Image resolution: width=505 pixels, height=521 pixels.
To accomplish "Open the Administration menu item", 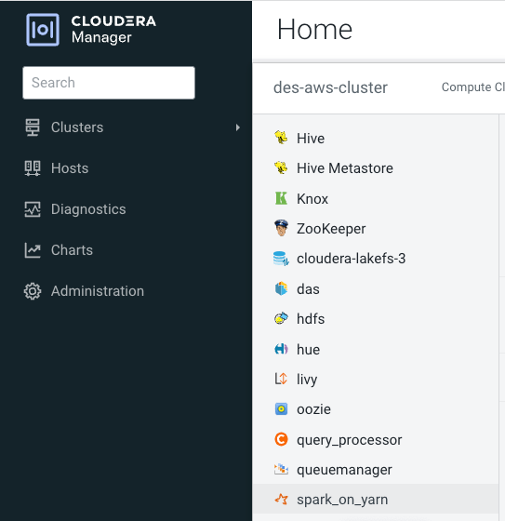I will 97,291.
